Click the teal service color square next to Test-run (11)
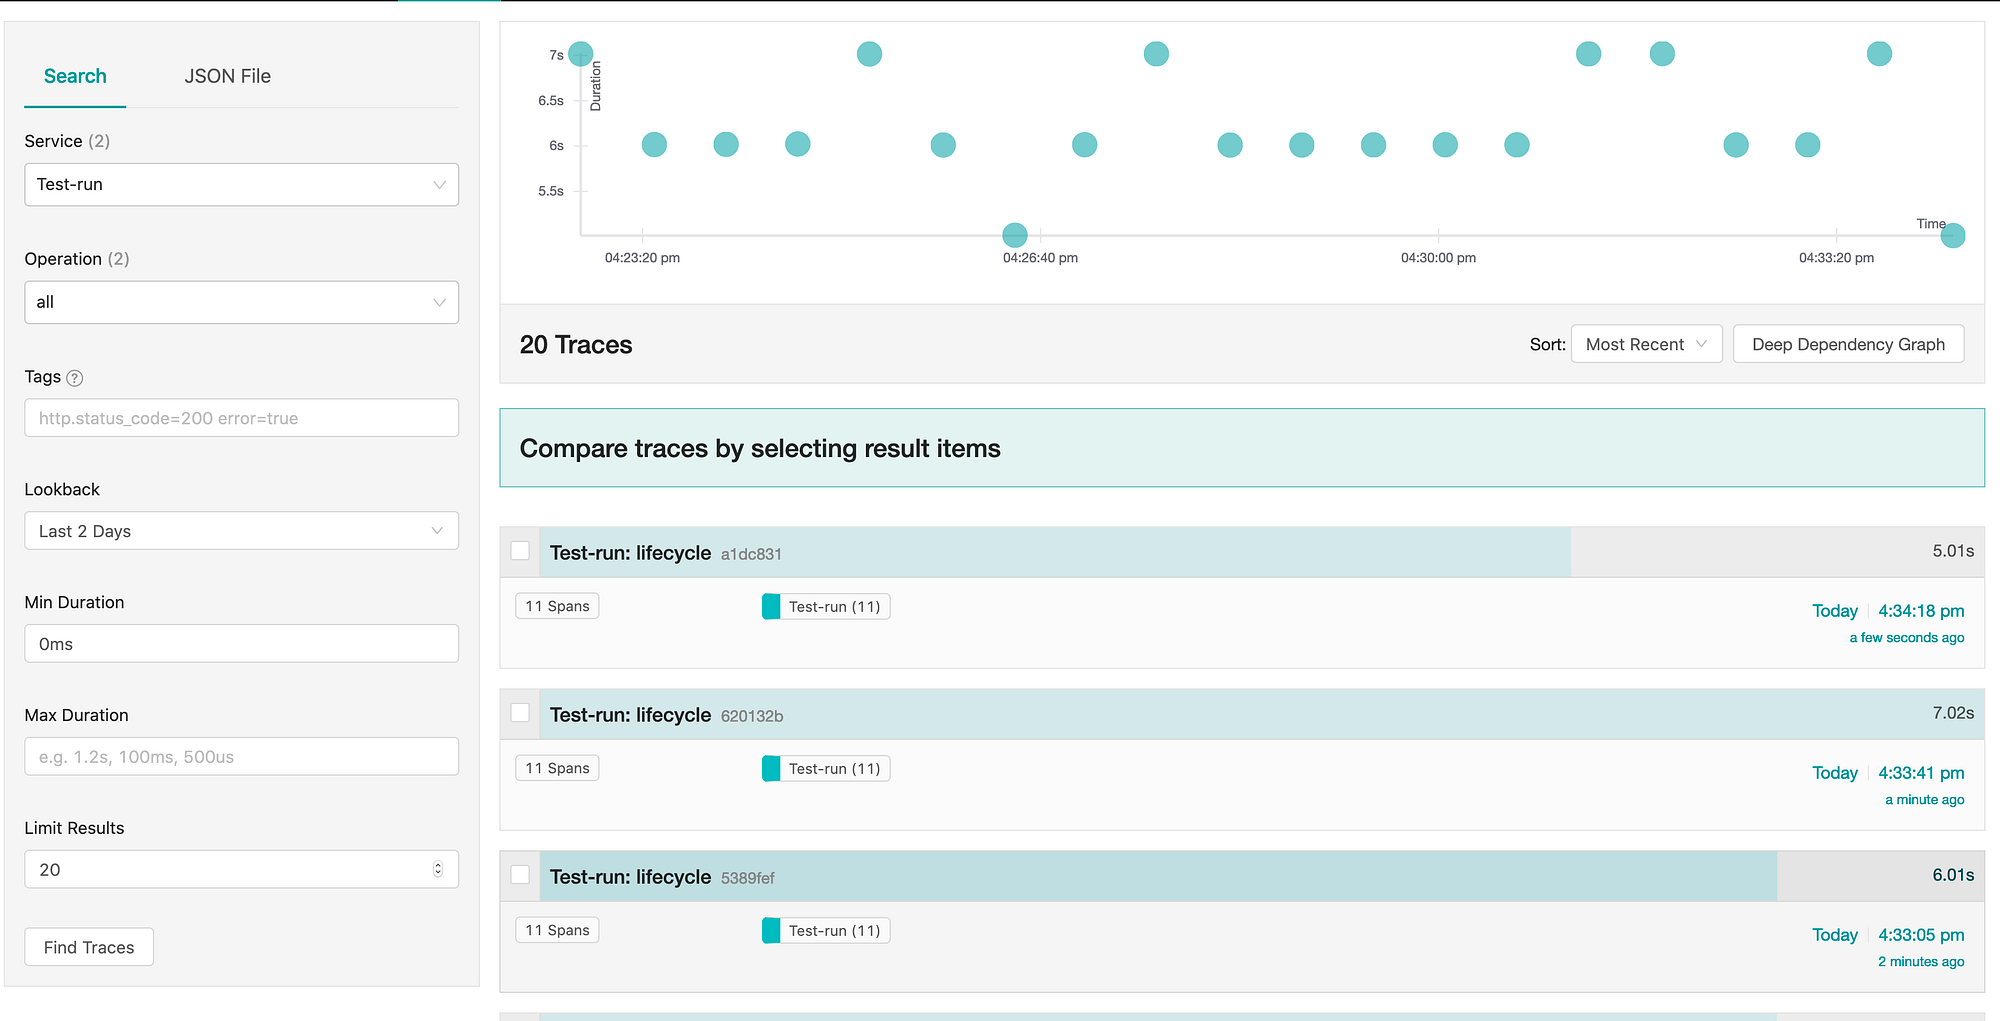Viewport: 2000px width, 1021px height. 771,606
